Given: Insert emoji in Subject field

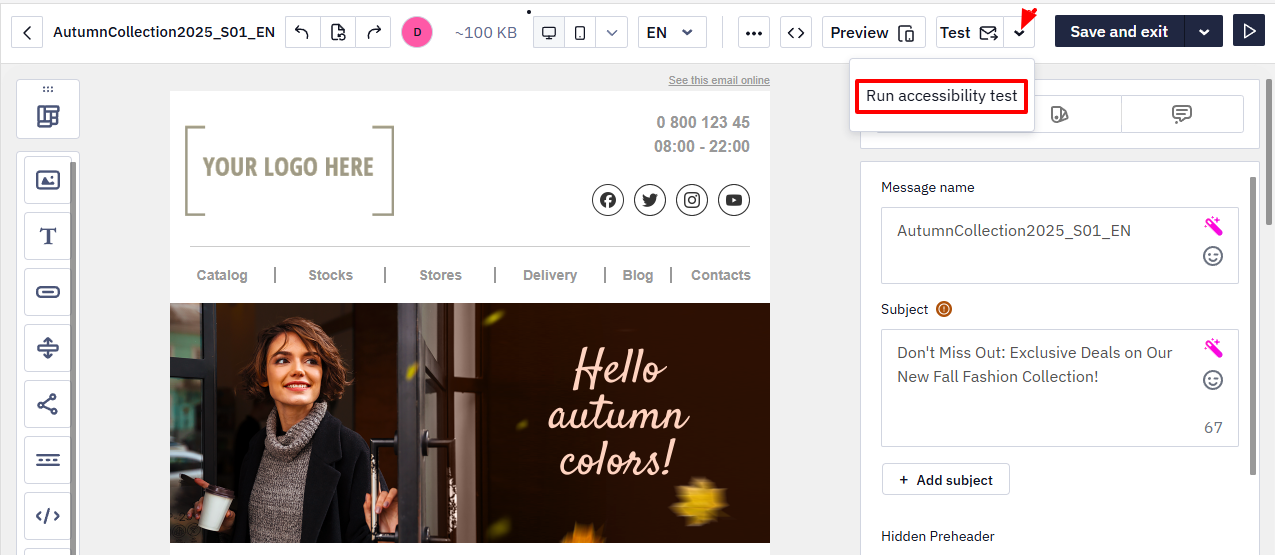Looking at the screenshot, I should [x=1213, y=380].
